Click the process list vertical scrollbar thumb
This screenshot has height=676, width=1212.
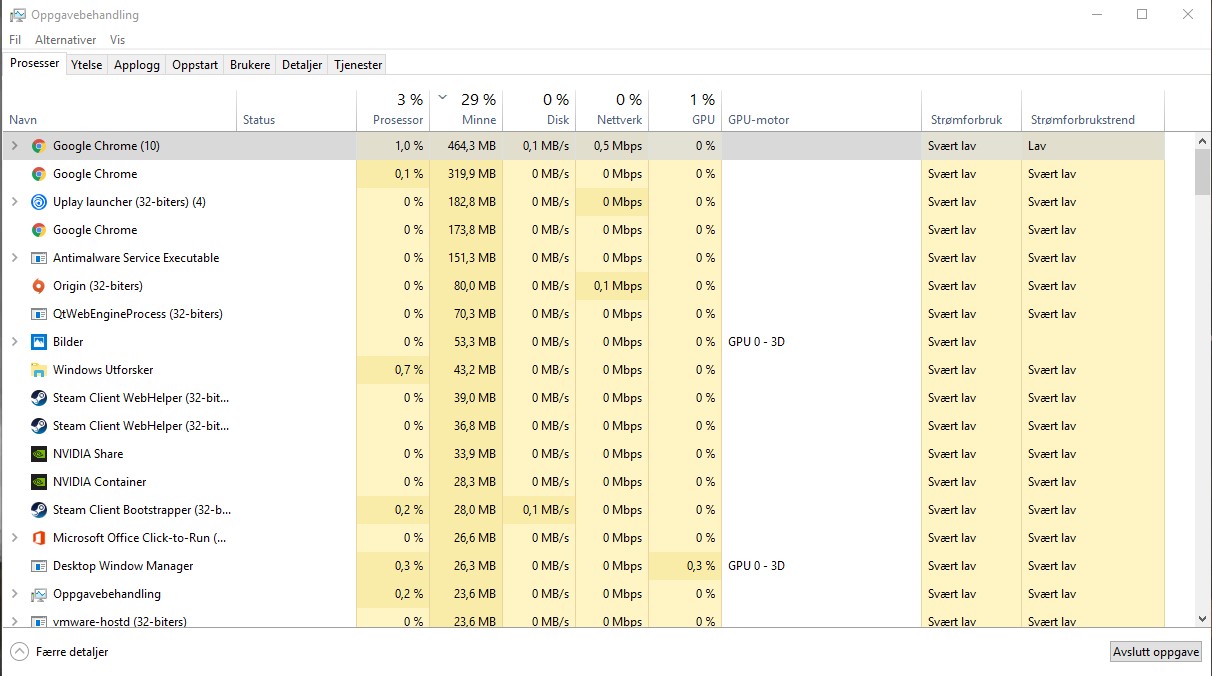pyautogui.click(x=1203, y=172)
